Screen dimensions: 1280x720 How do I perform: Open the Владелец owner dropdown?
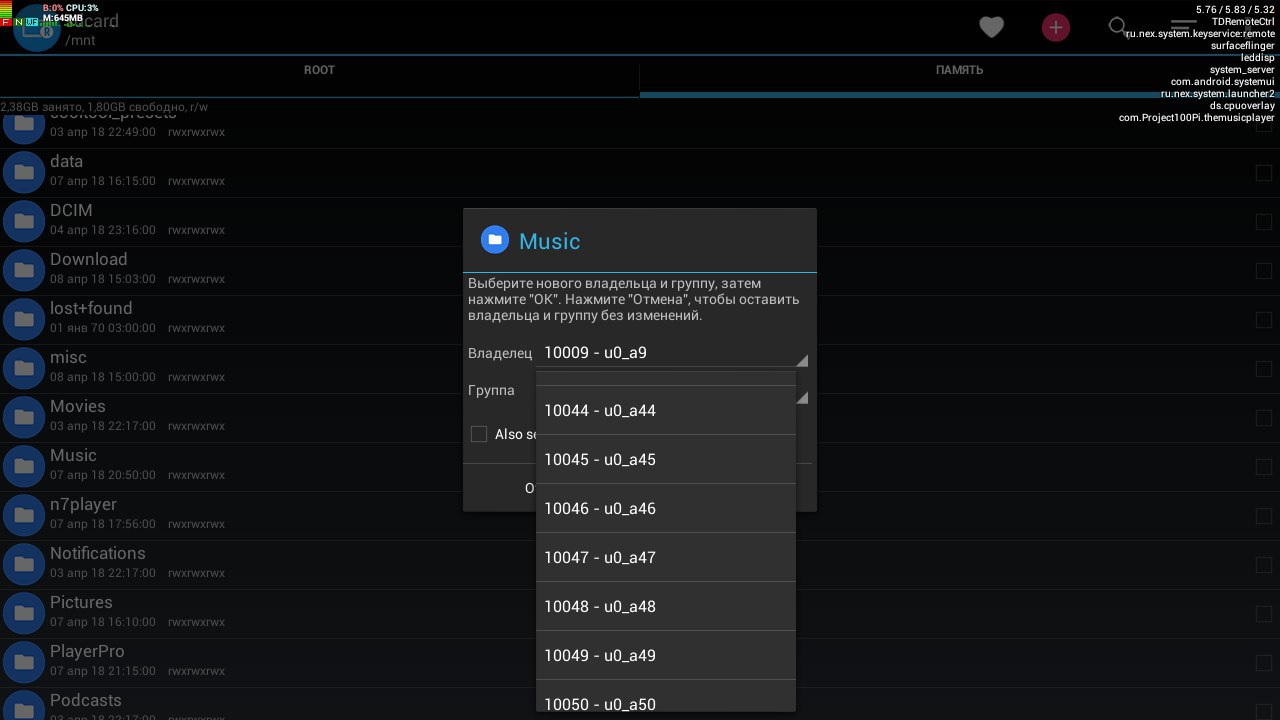672,352
